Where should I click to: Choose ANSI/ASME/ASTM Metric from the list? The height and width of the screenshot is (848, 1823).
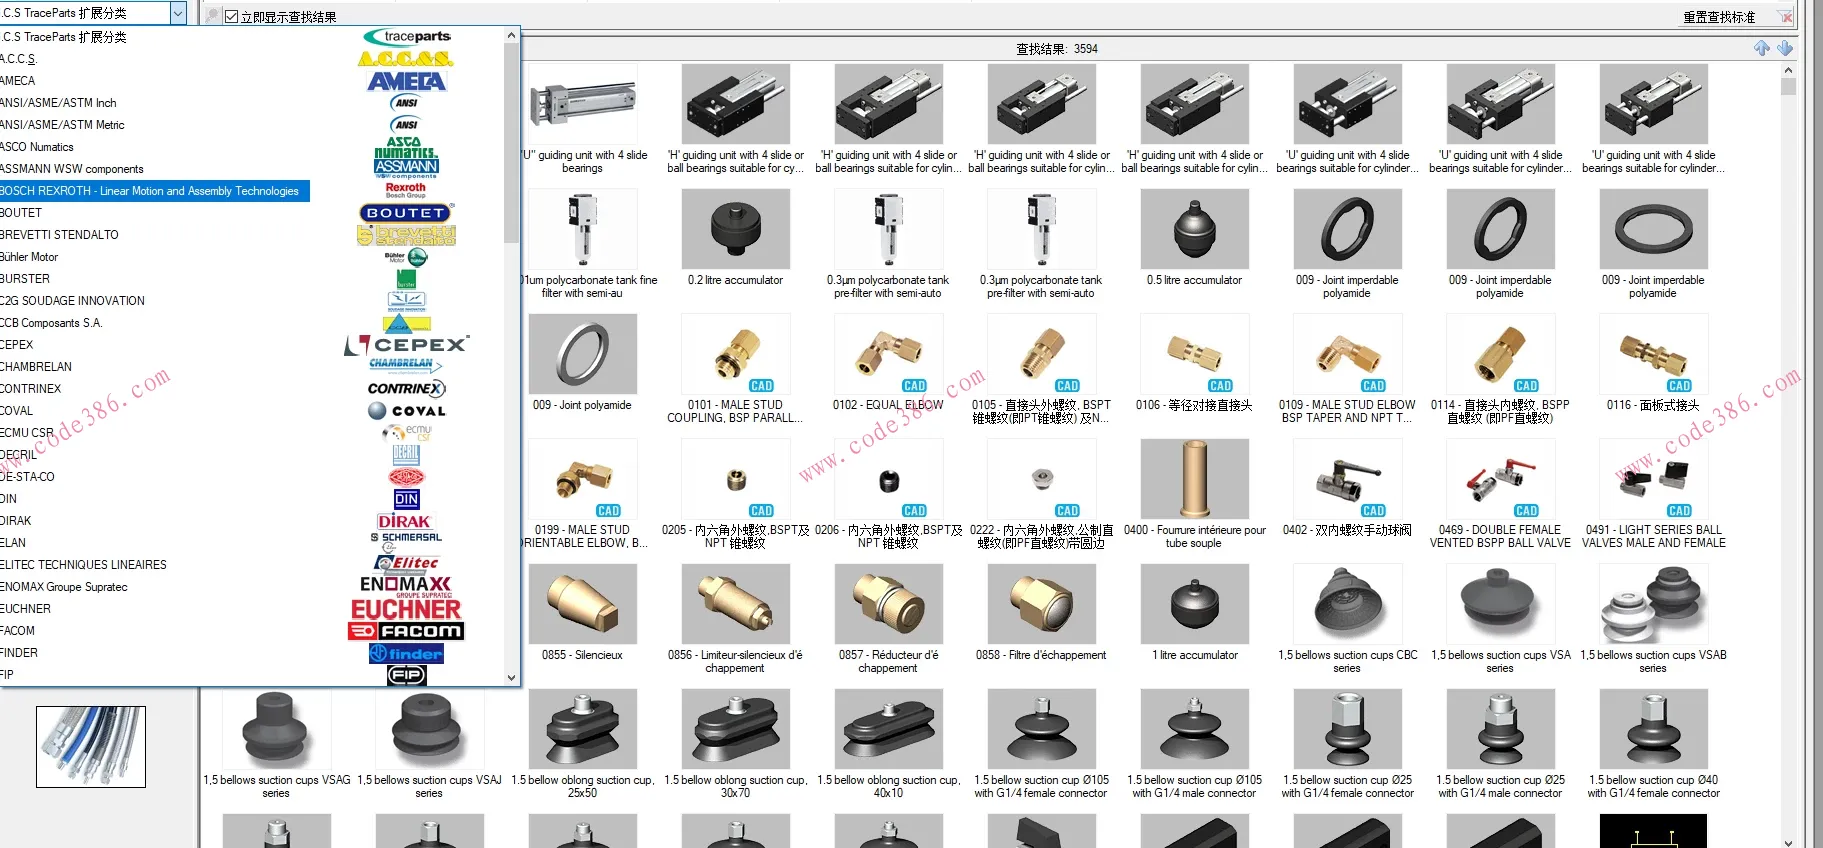63,125
